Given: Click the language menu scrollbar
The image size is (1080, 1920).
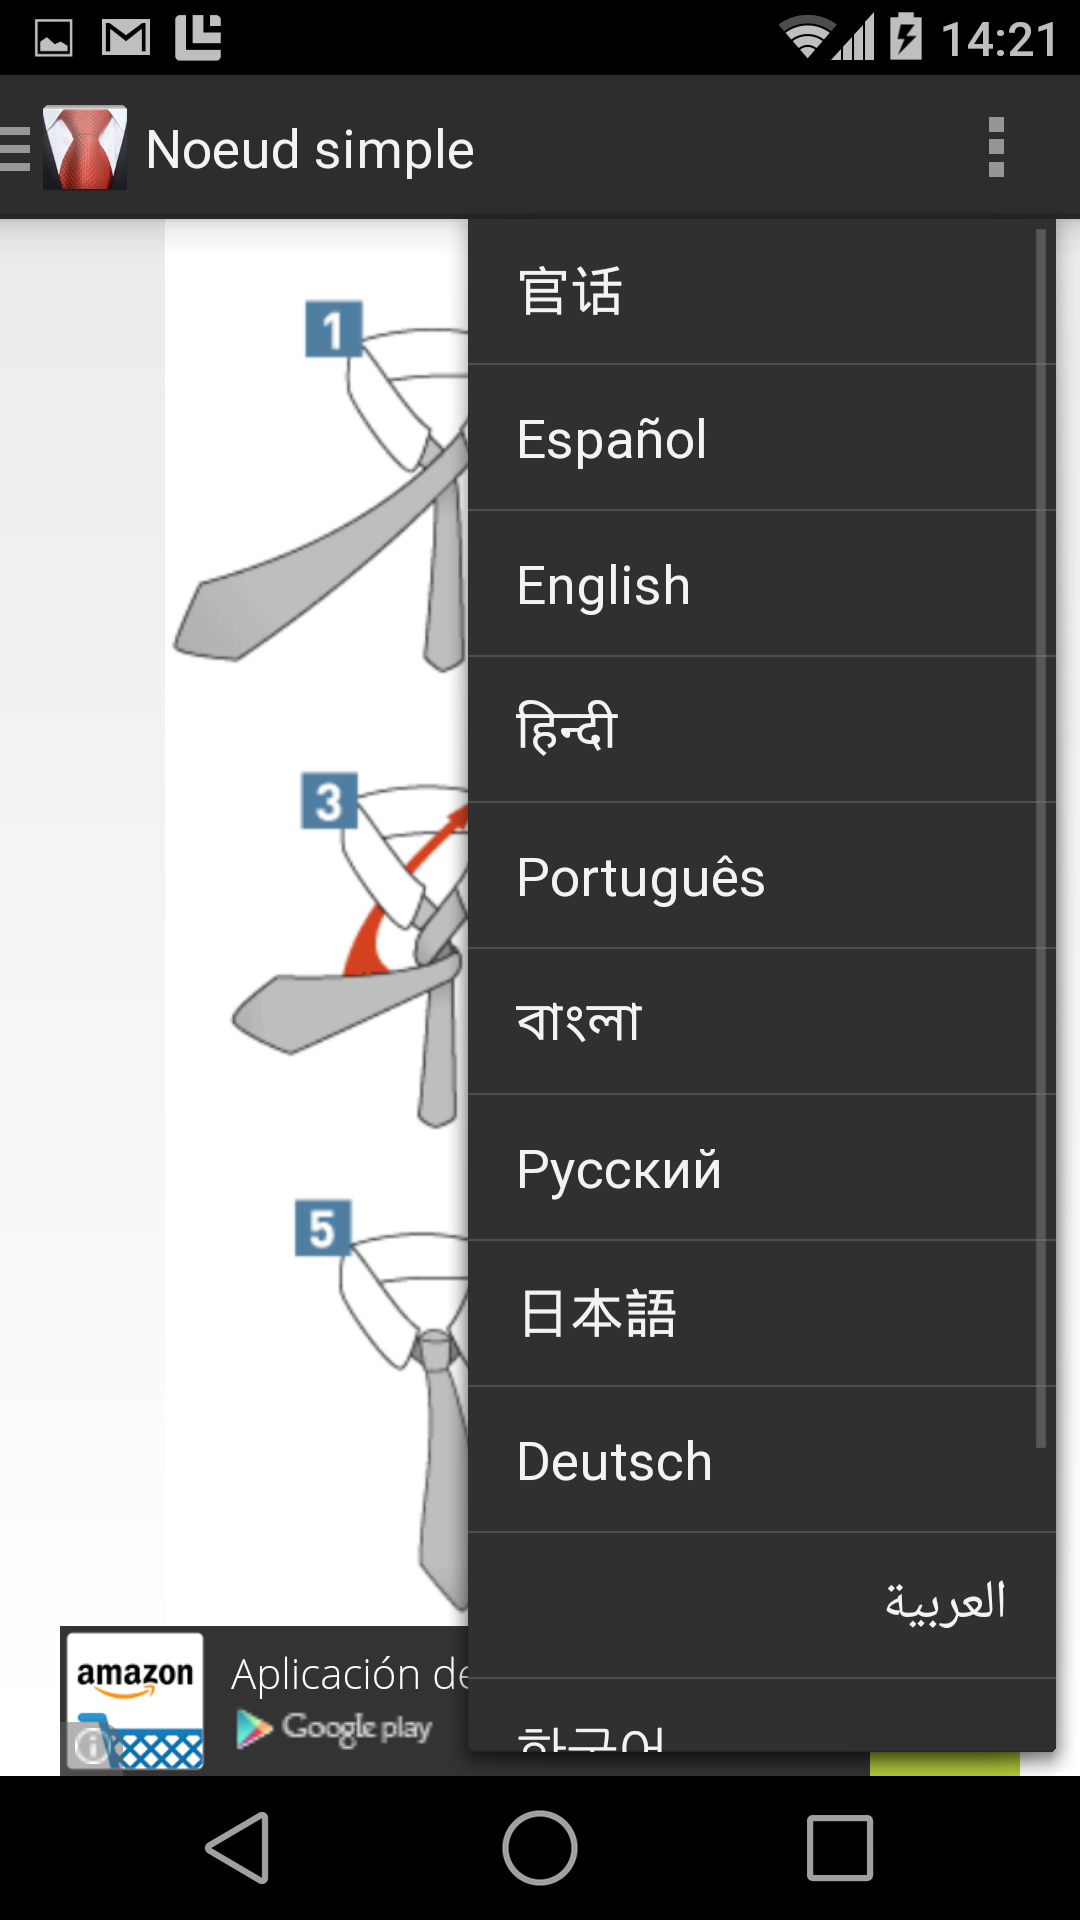Looking at the screenshot, I should point(1041,838).
